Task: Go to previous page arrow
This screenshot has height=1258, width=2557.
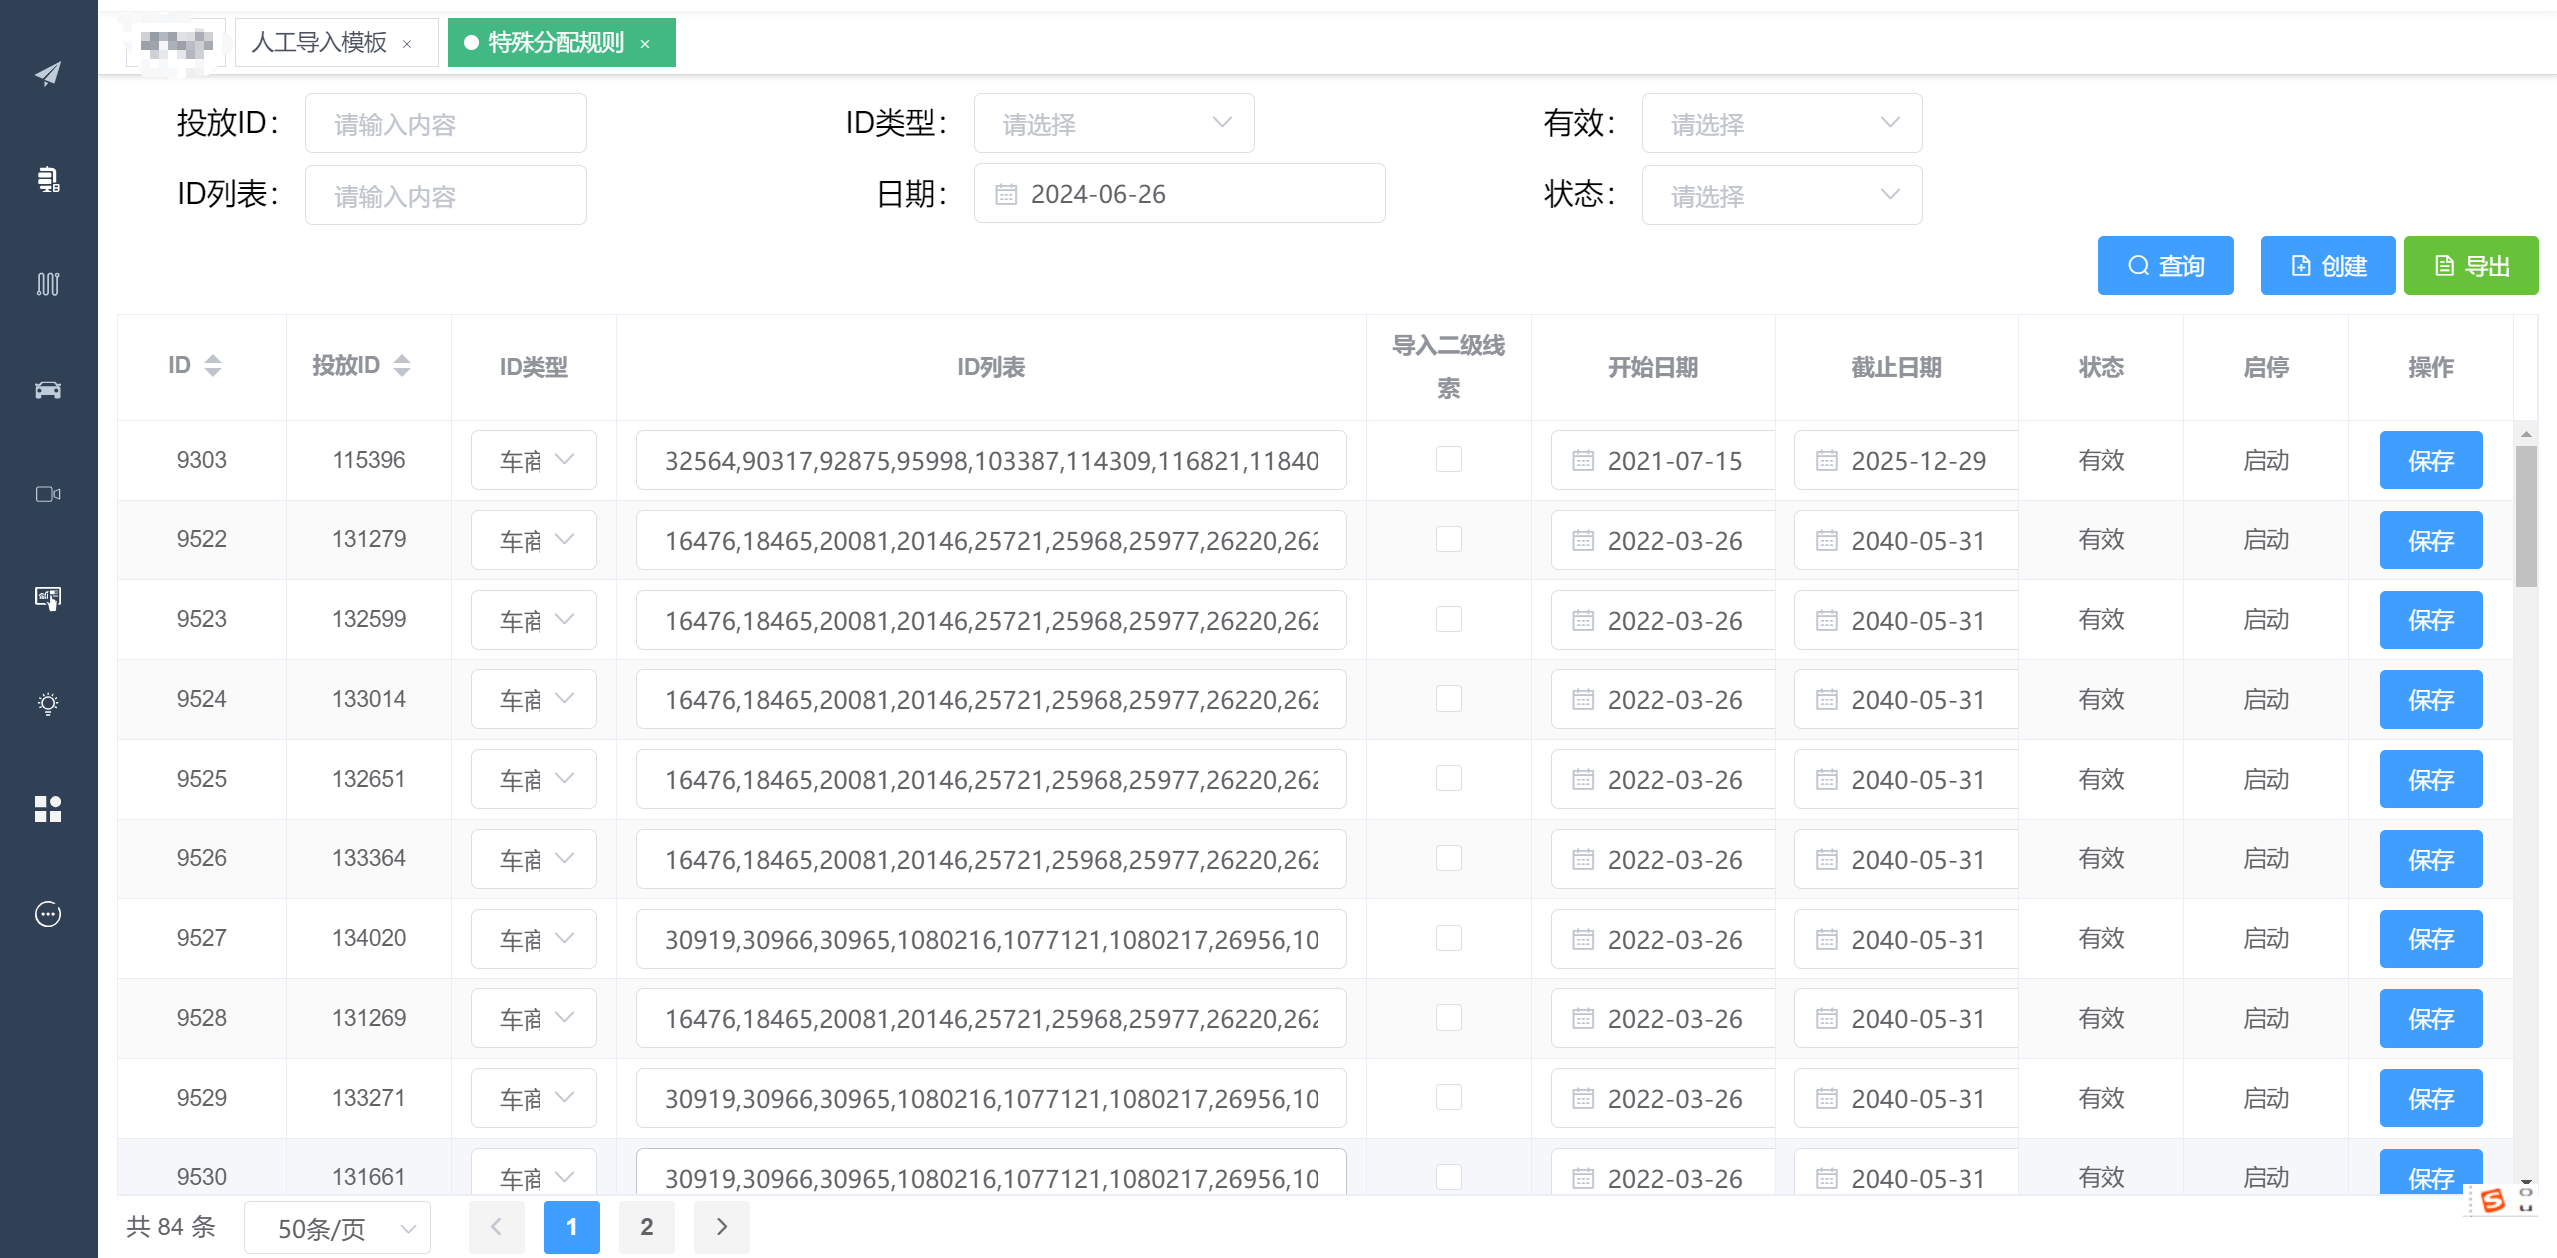Action: tap(496, 1227)
